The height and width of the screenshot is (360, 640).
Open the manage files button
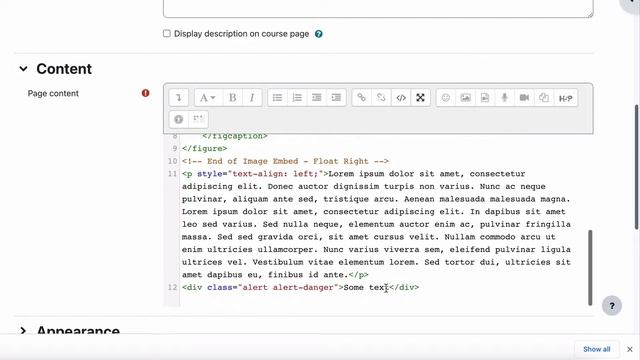(544, 98)
